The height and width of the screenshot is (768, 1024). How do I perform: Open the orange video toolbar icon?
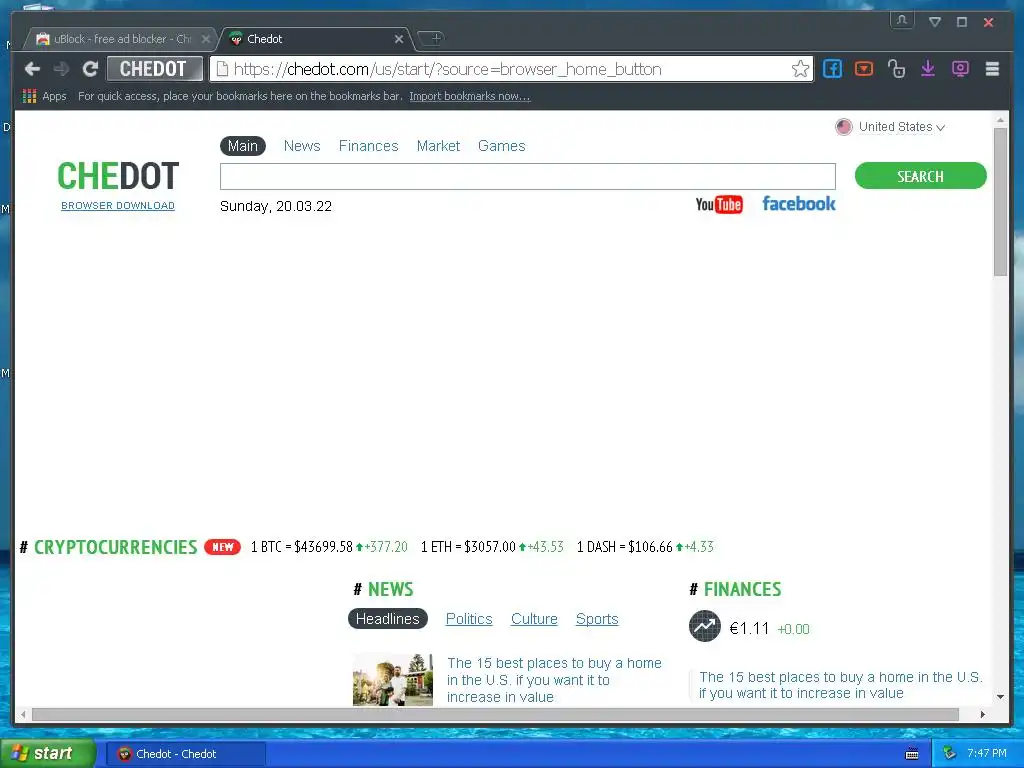tap(864, 69)
